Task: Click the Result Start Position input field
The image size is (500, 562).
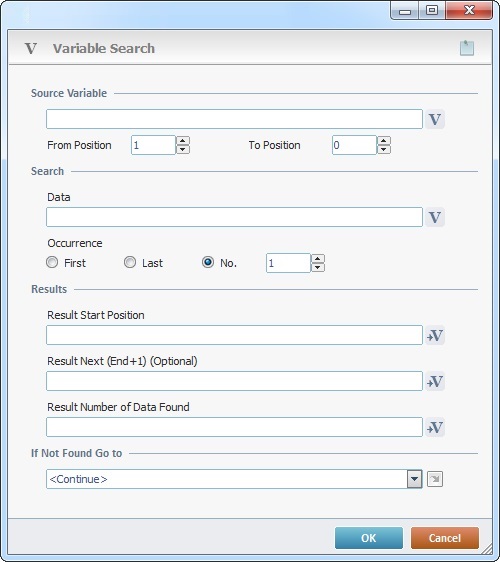Action: pyautogui.click(x=234, y=335)
